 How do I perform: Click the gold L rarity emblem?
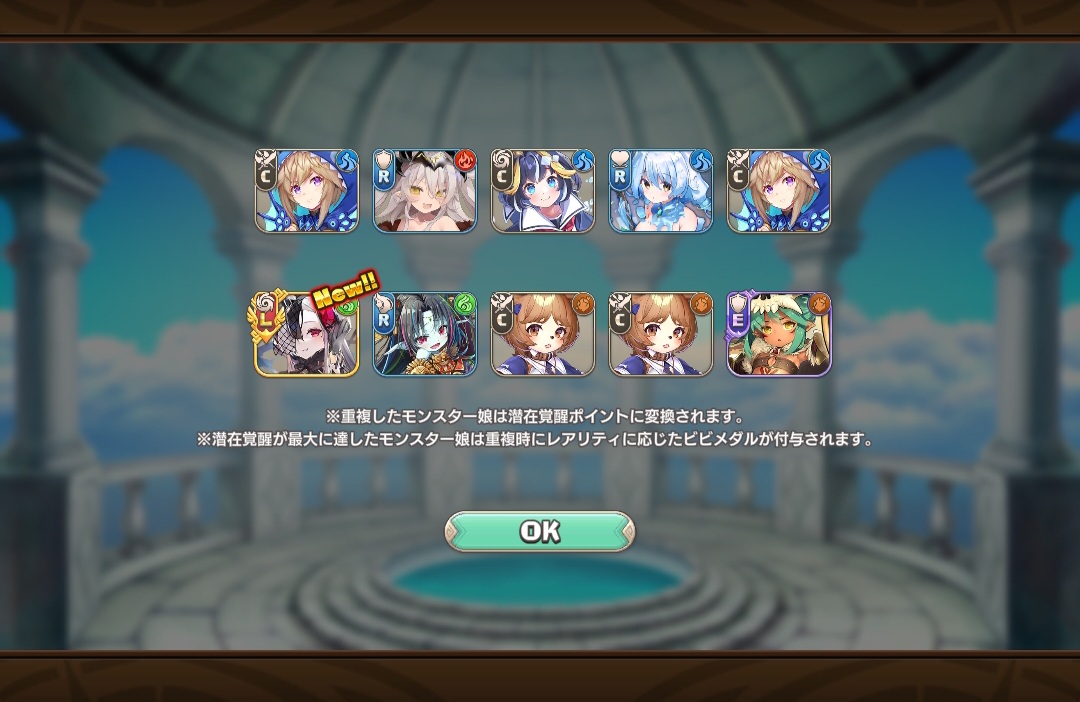click(266, 318)
